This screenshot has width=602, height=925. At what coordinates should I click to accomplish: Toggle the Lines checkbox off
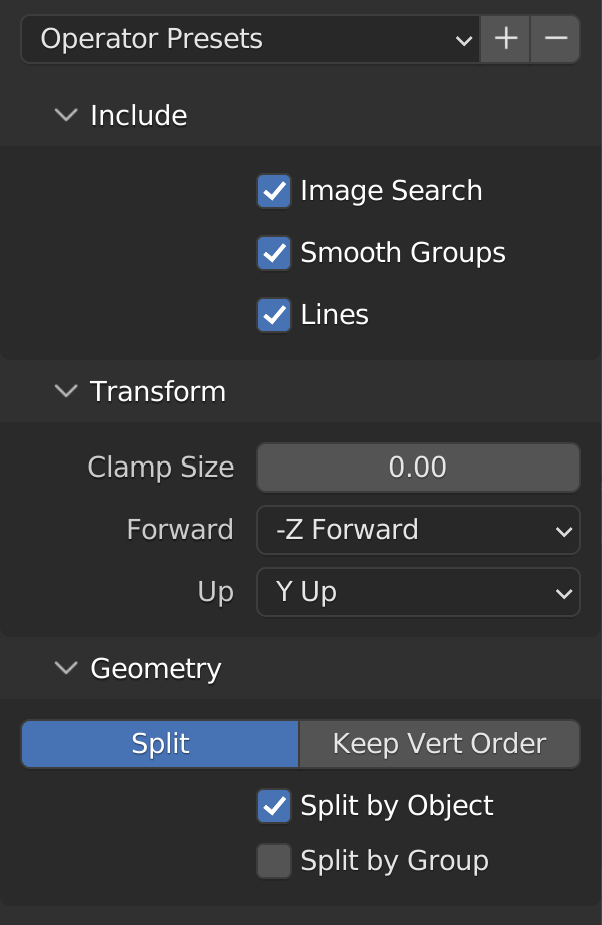tap(274, 315)
